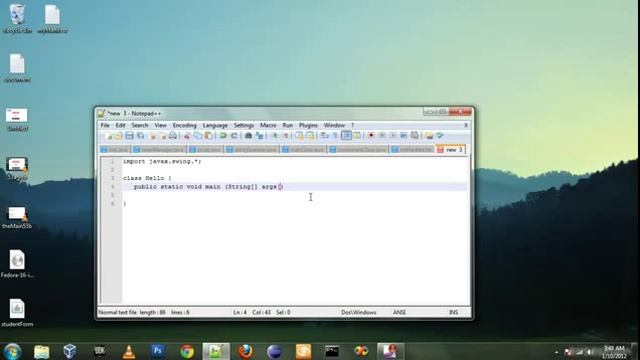Click the synchronize vertical scrolling icon

(299, 136)
